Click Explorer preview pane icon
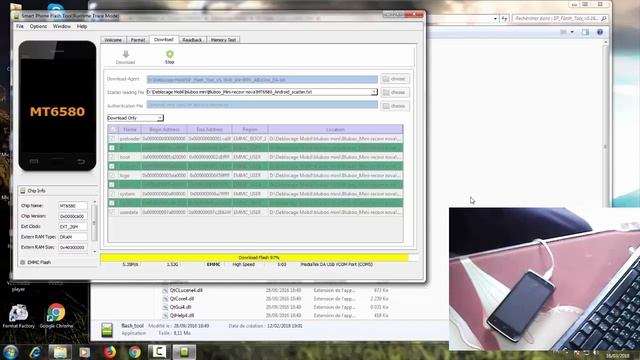Viewport: 640px width, 360px height. pyautogui.click(x=585, y=32)
